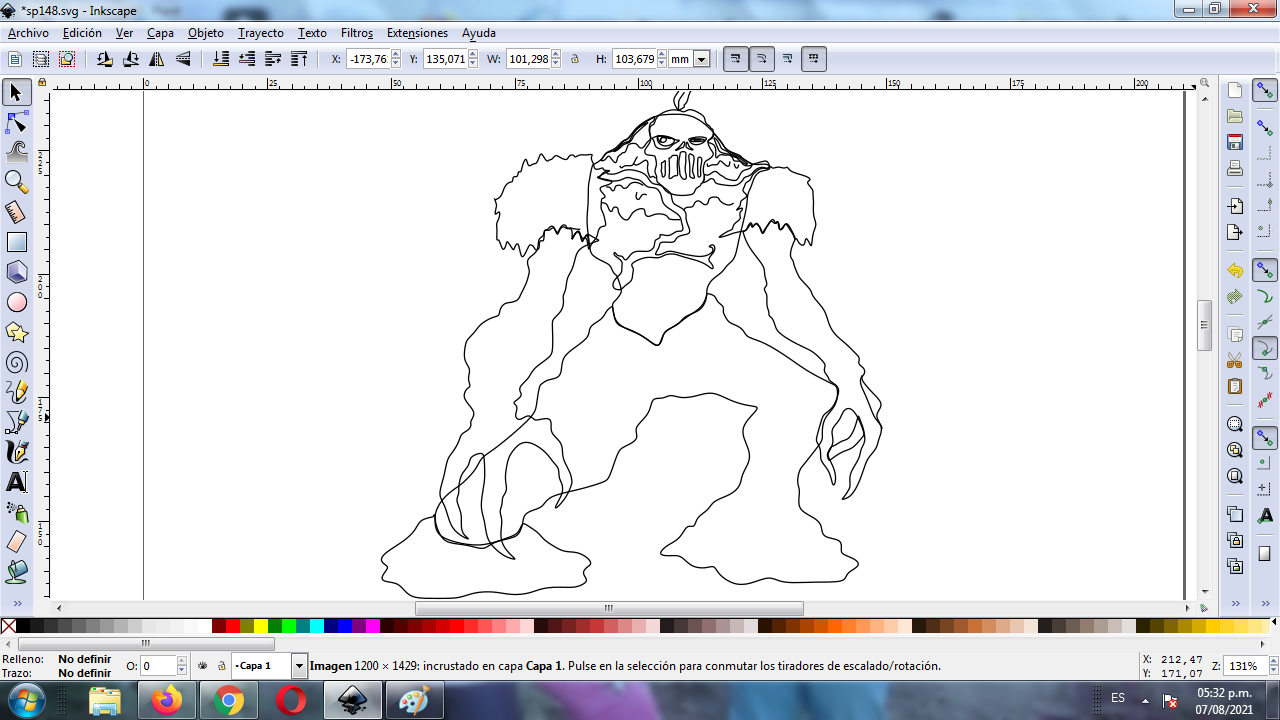Screen dimensions: 1280x720
Task: Increase H height with stepper
Action: (661, 55)
